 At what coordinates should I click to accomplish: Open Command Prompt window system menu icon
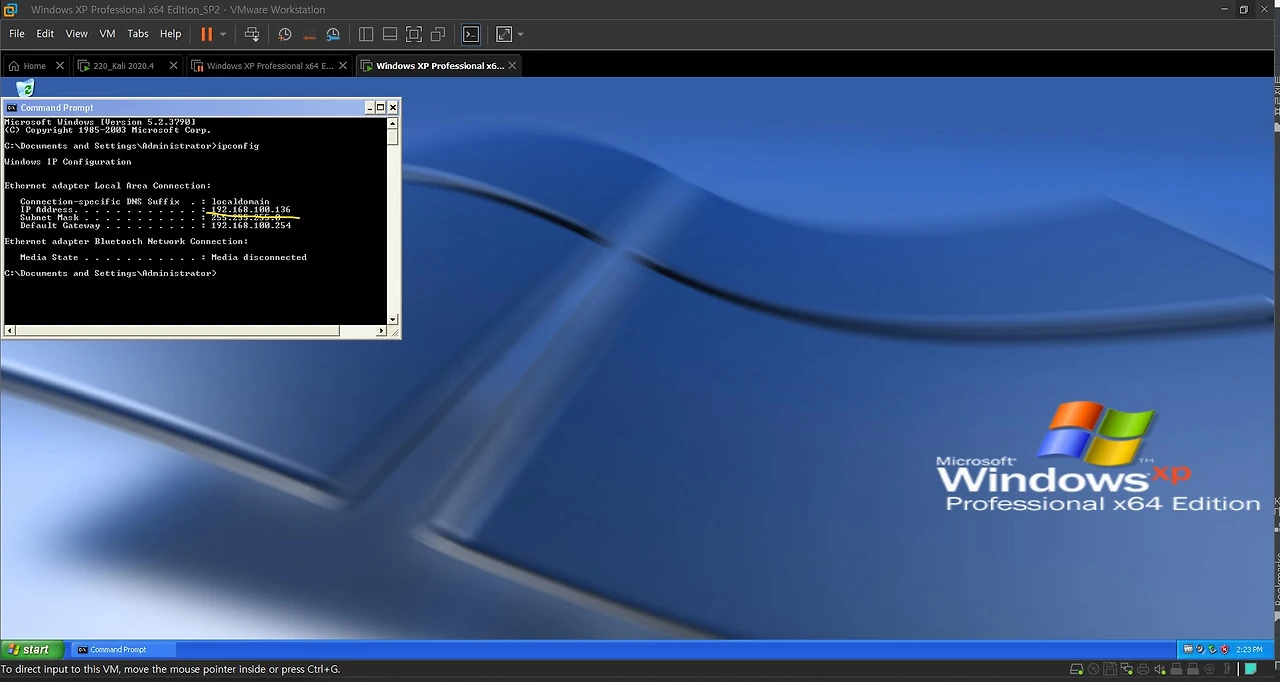coord(11,107)
